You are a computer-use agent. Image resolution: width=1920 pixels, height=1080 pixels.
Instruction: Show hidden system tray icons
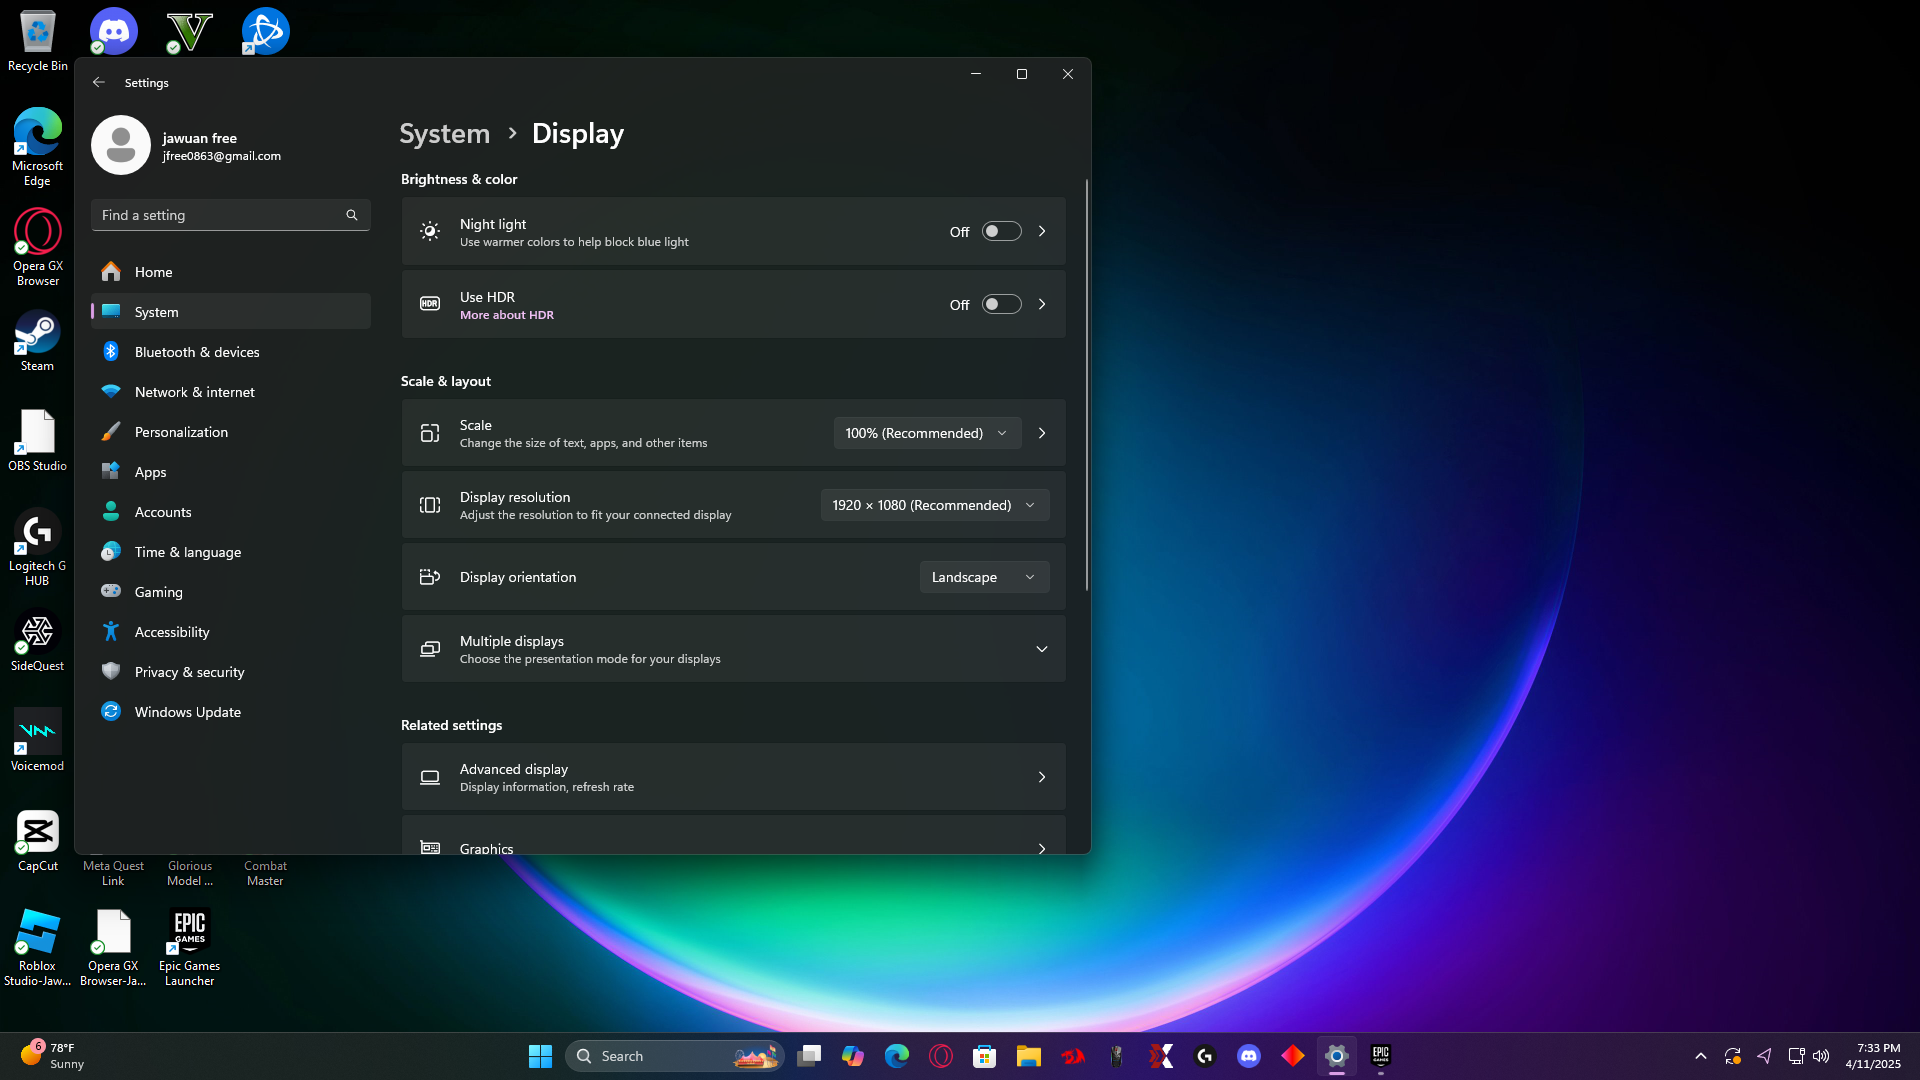click(1700, 1056)
